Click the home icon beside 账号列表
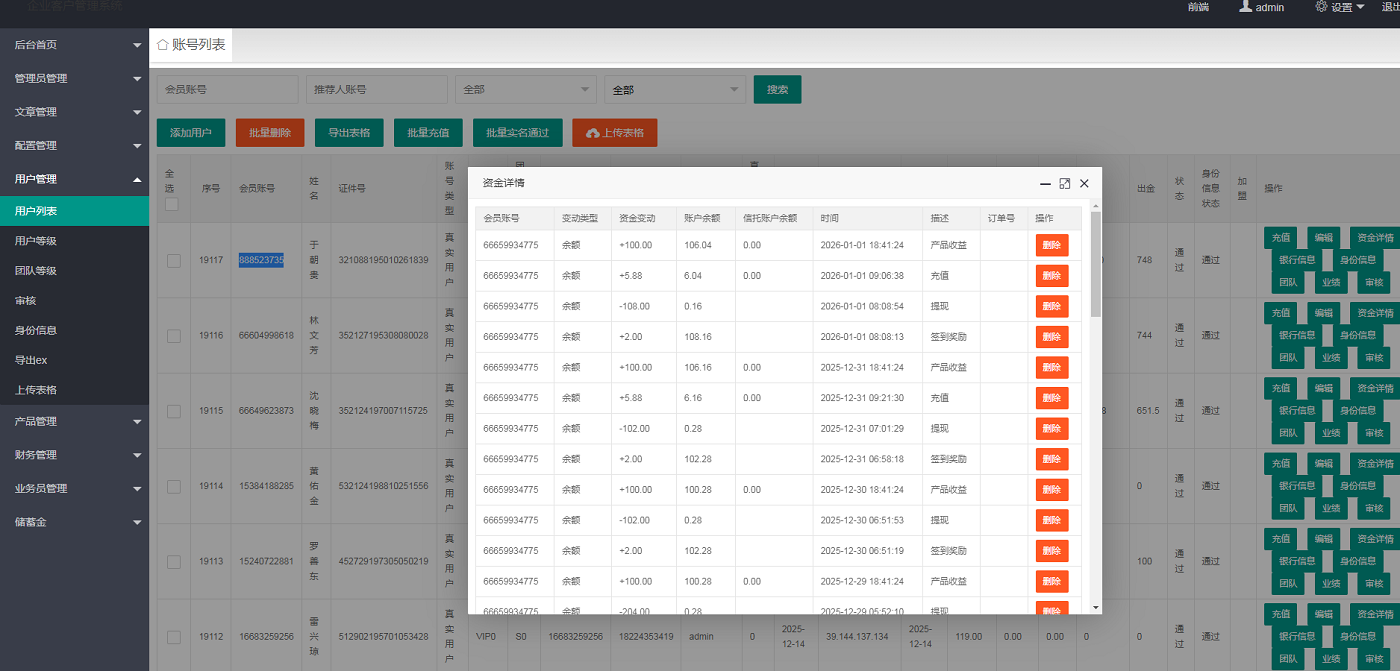The height and width of the screenshot is (671, 1400). pyautogui.click(x=163, y=45)
